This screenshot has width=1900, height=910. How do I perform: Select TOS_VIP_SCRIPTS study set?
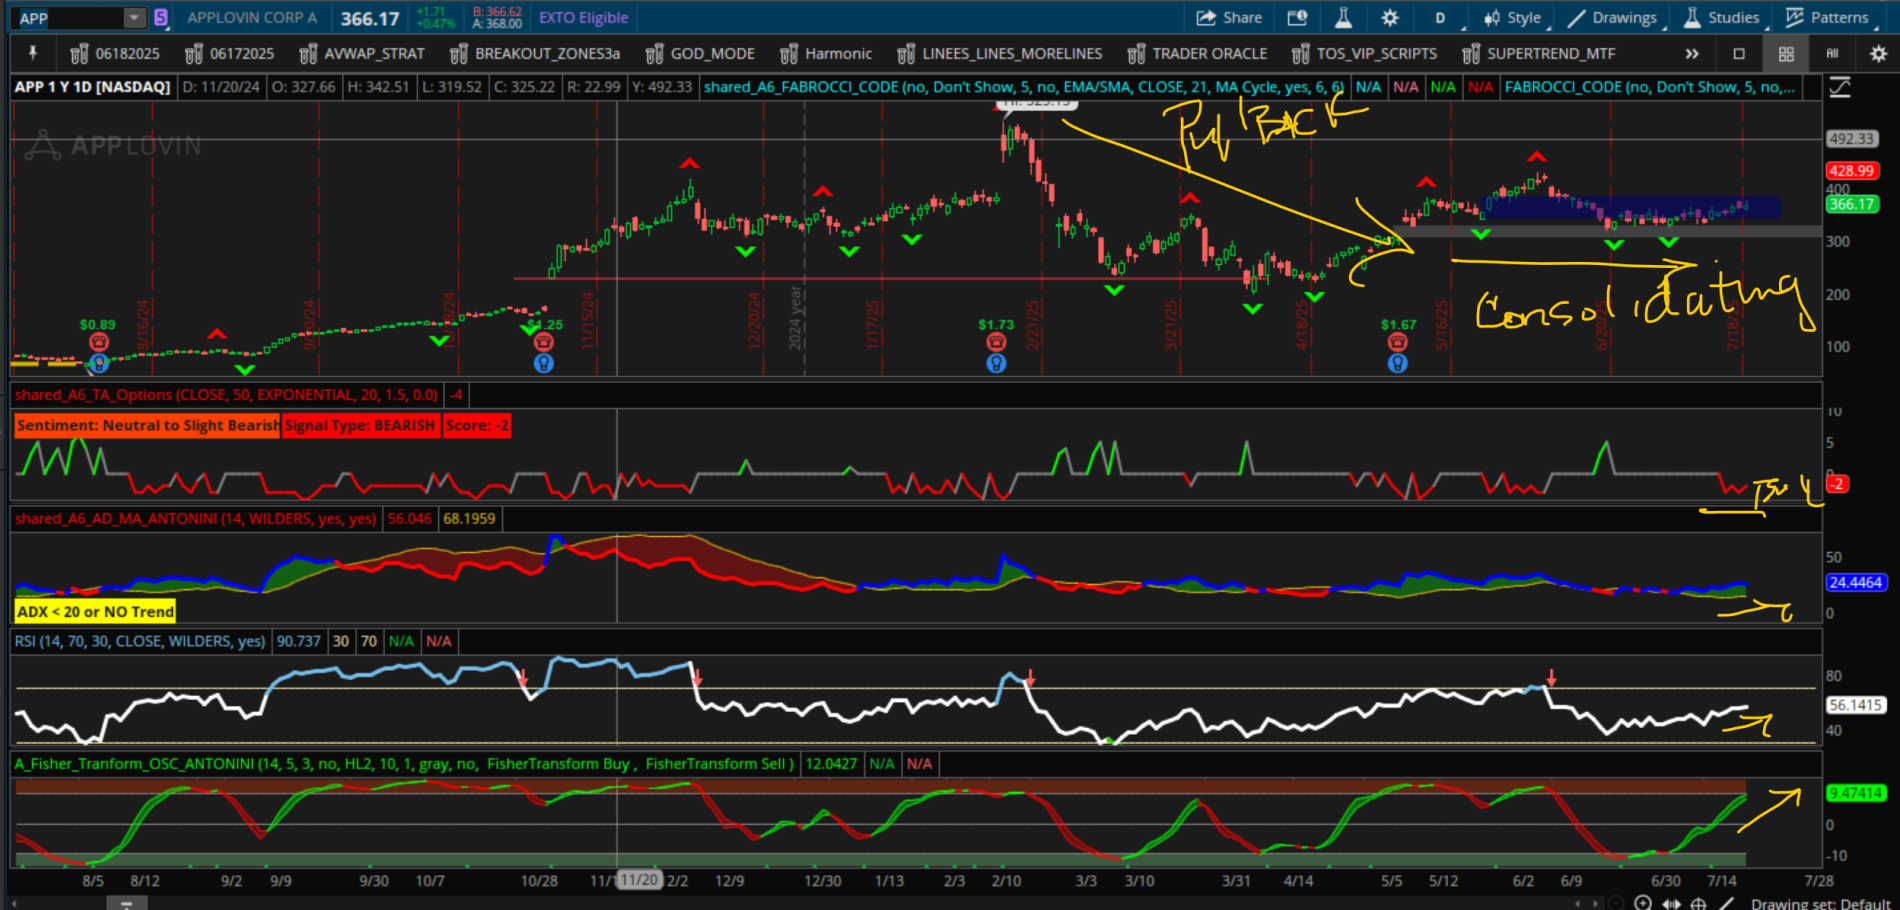1364,54
